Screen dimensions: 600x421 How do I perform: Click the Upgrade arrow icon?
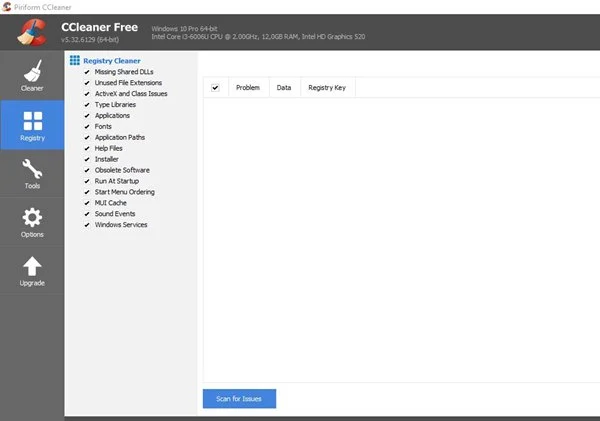(32, 266)
